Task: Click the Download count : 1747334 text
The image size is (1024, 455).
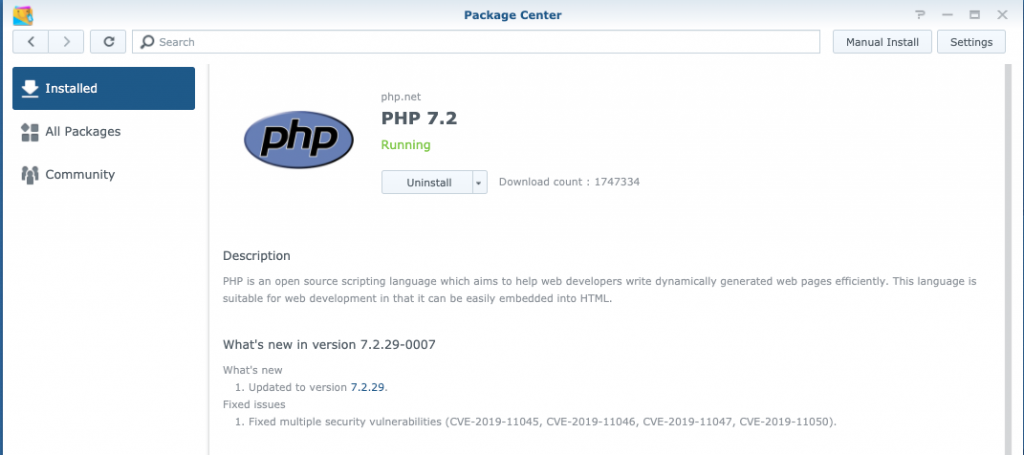Action: [569, 182]
